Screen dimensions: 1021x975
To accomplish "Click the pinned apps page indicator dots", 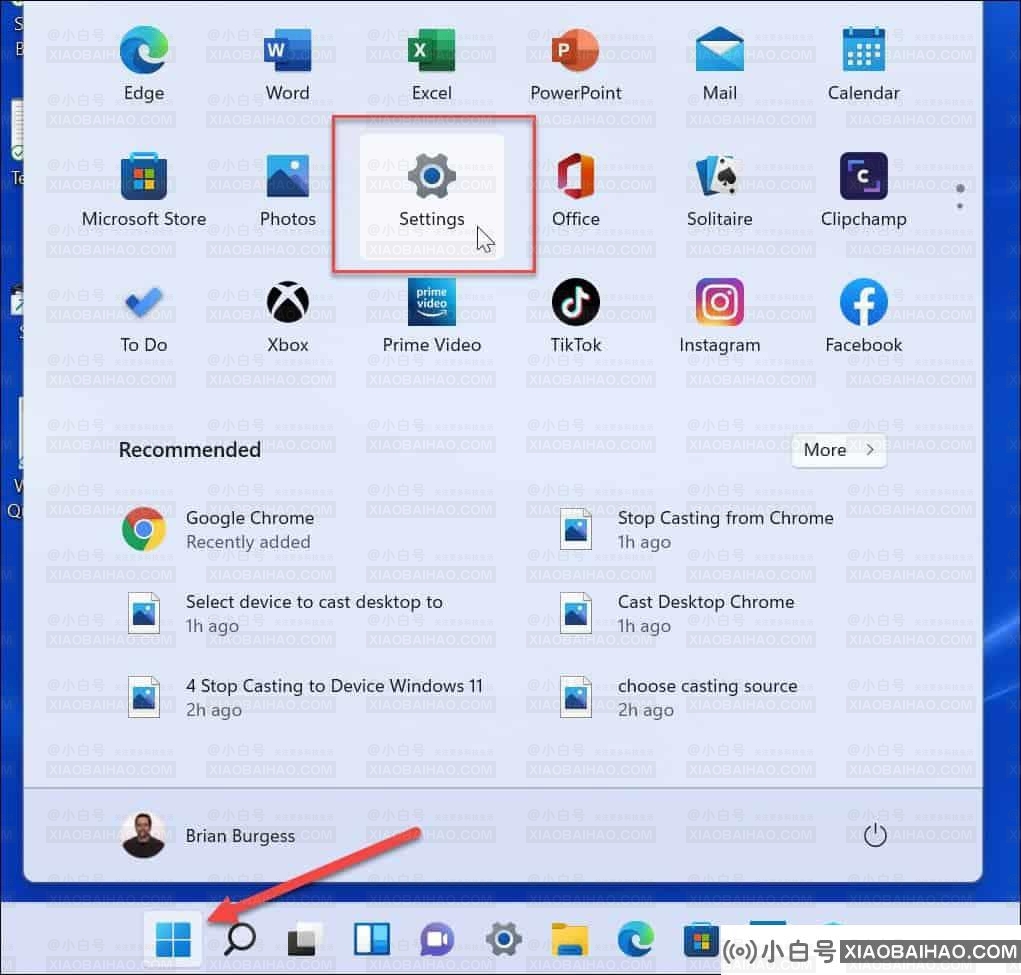I will coord(960,197).
